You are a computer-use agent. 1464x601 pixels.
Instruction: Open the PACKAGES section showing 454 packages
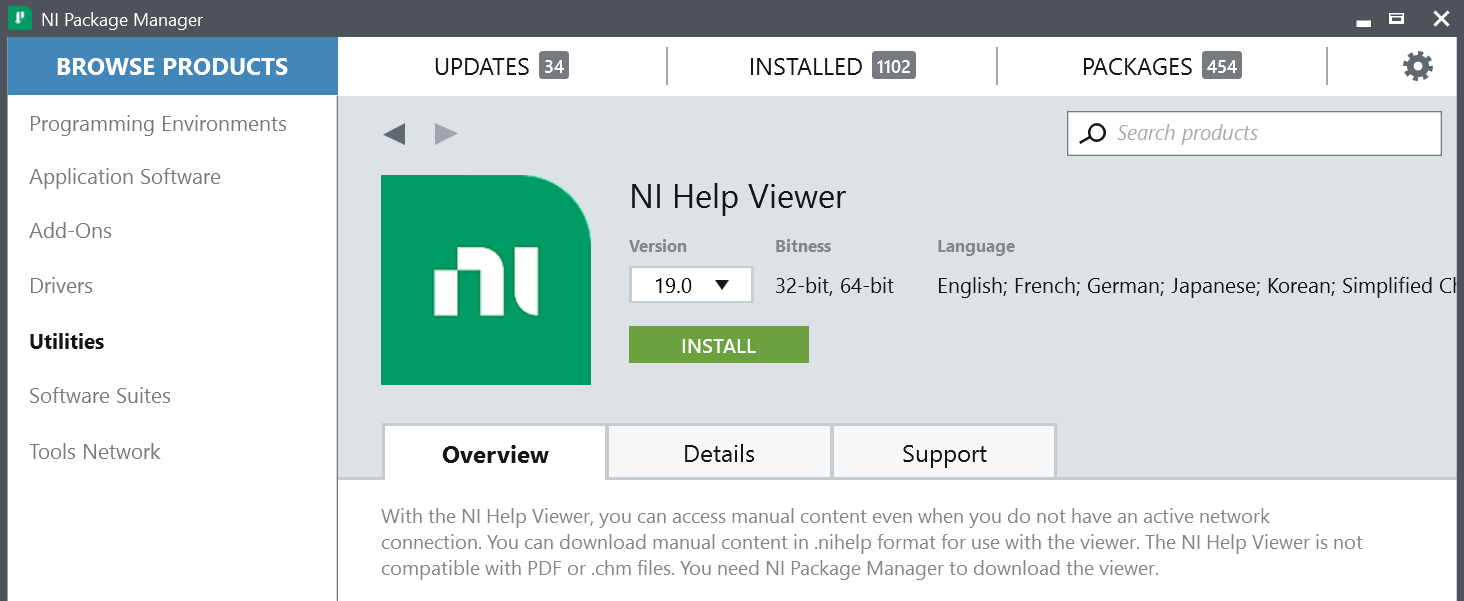click(x=1160, y=66)
